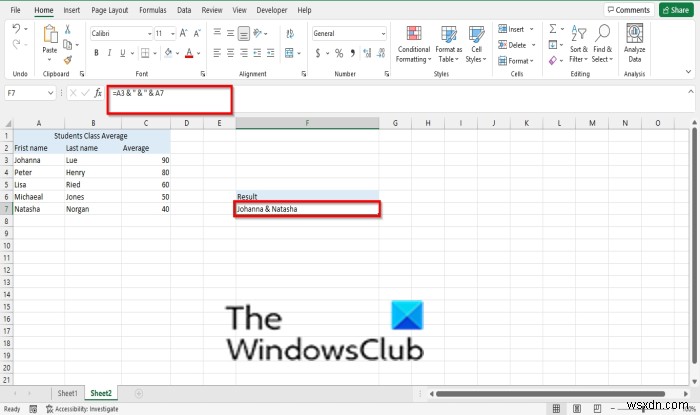
Task: Open the General number format dropdown
Action: 383,33
